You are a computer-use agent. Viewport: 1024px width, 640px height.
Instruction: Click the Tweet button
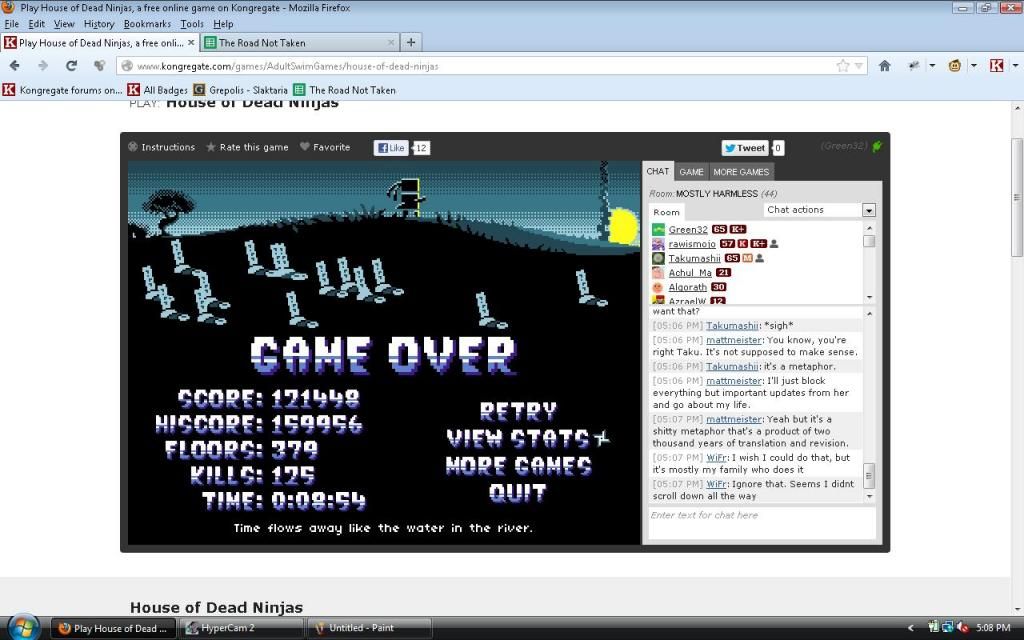tap(744, 148)
